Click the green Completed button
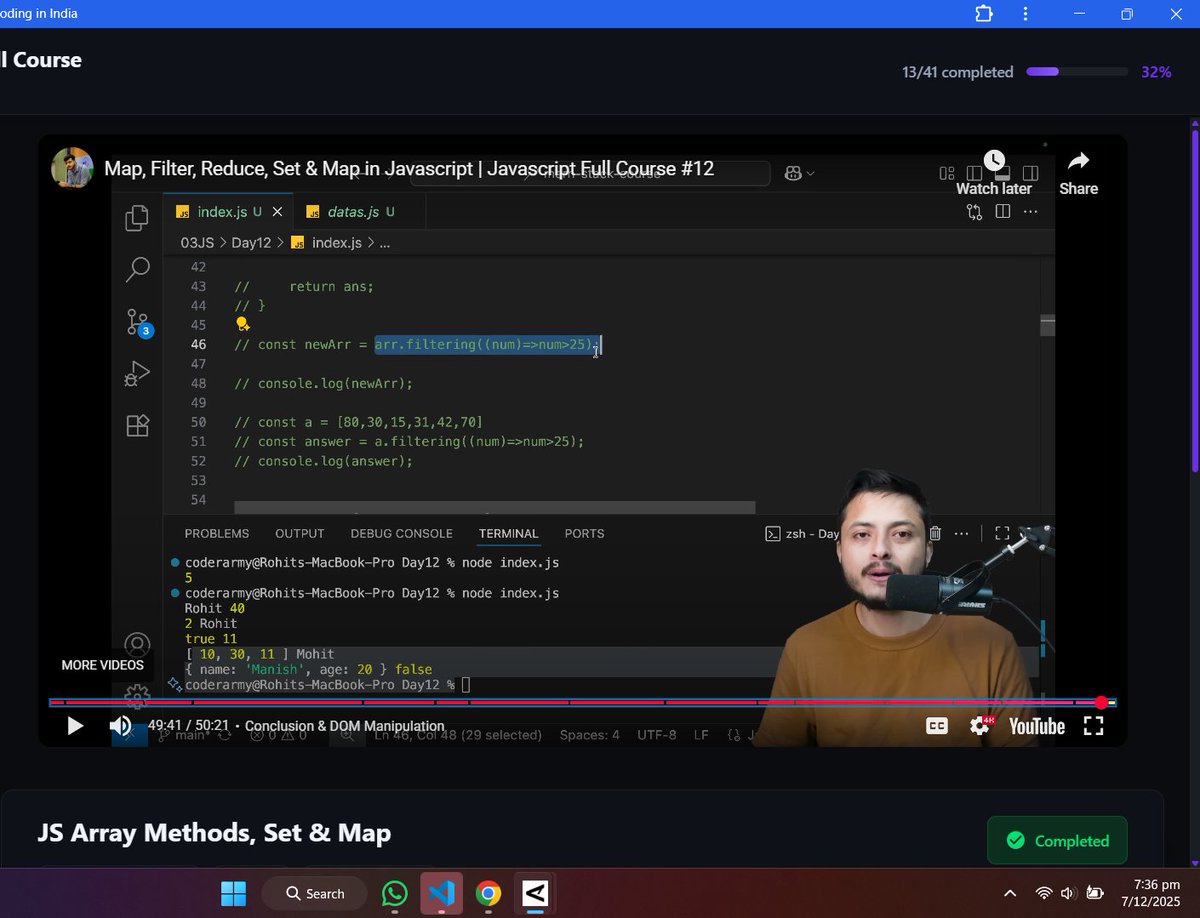This screenshot has height=918, width=1200. (1057, 841)
